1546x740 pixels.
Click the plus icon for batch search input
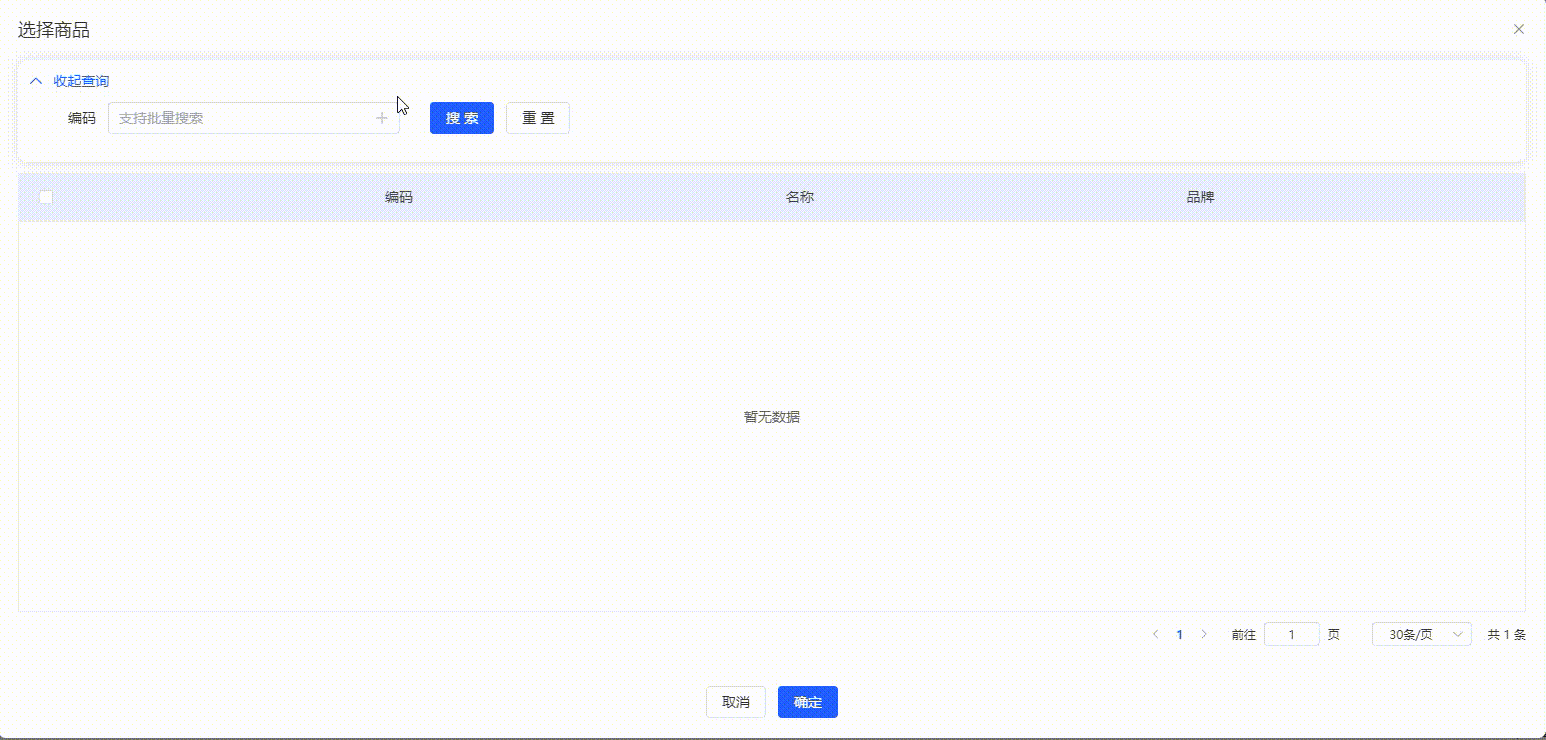click(382, 117)
